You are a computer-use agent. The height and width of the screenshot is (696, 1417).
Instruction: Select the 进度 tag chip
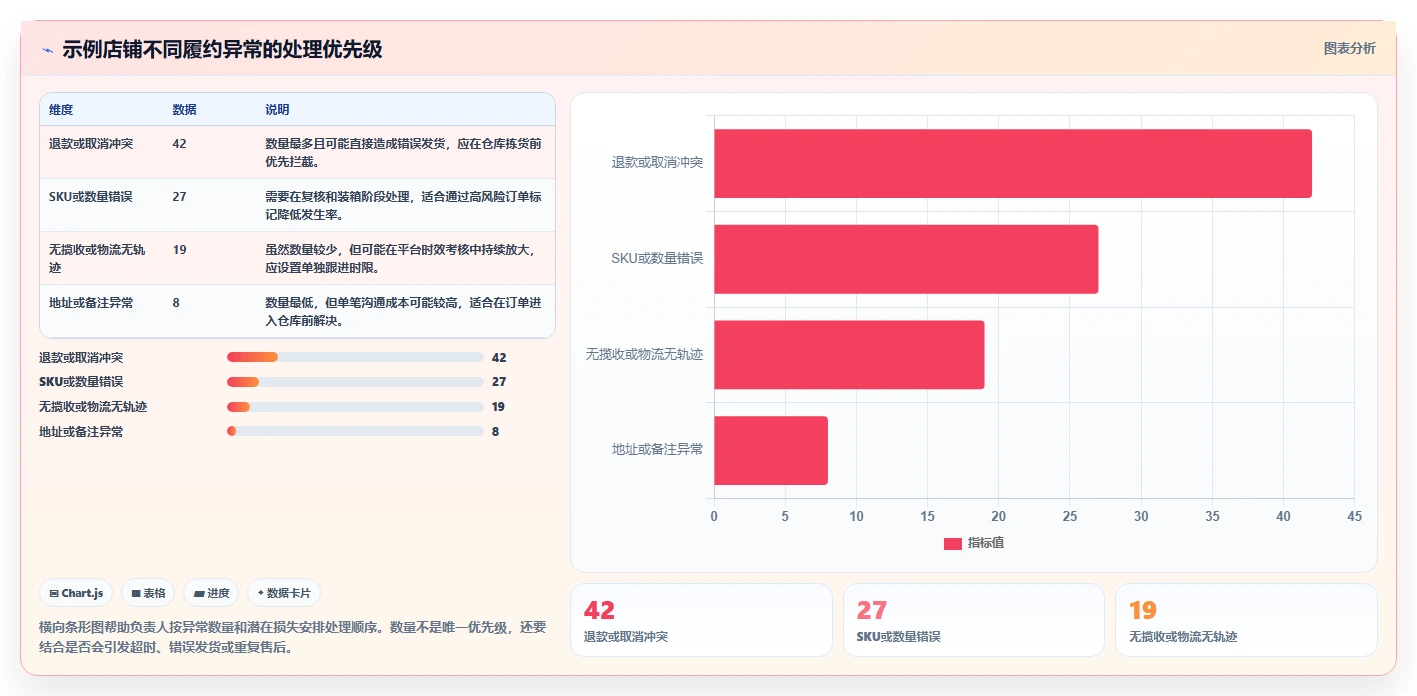click(211, 593)
